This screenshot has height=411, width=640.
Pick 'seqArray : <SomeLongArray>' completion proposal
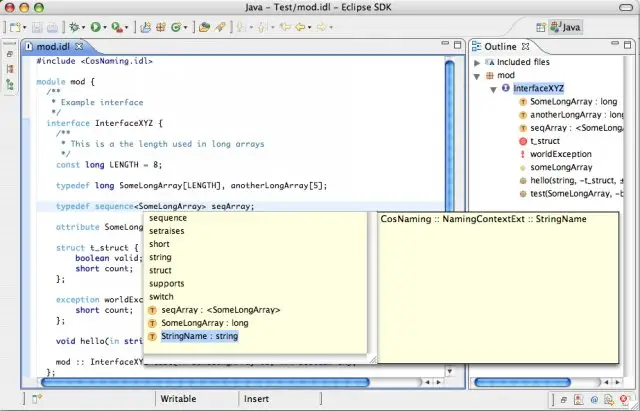pos(221,310)
